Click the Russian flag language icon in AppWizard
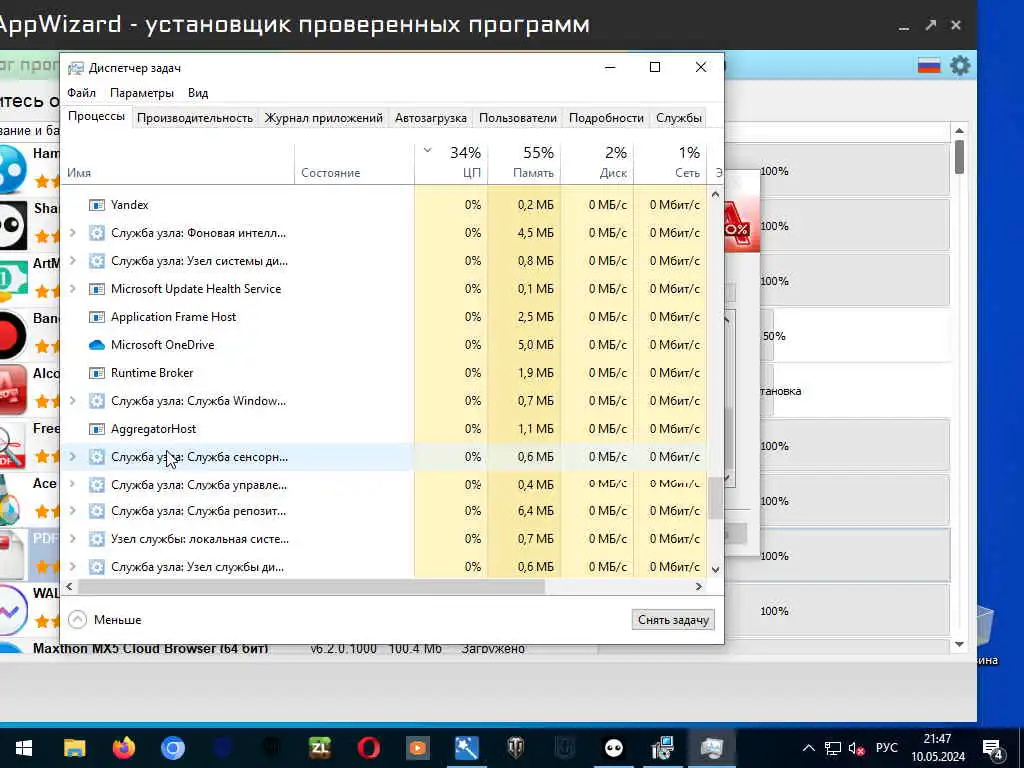This screenshot has height=768, width=1024. (929, 65)
